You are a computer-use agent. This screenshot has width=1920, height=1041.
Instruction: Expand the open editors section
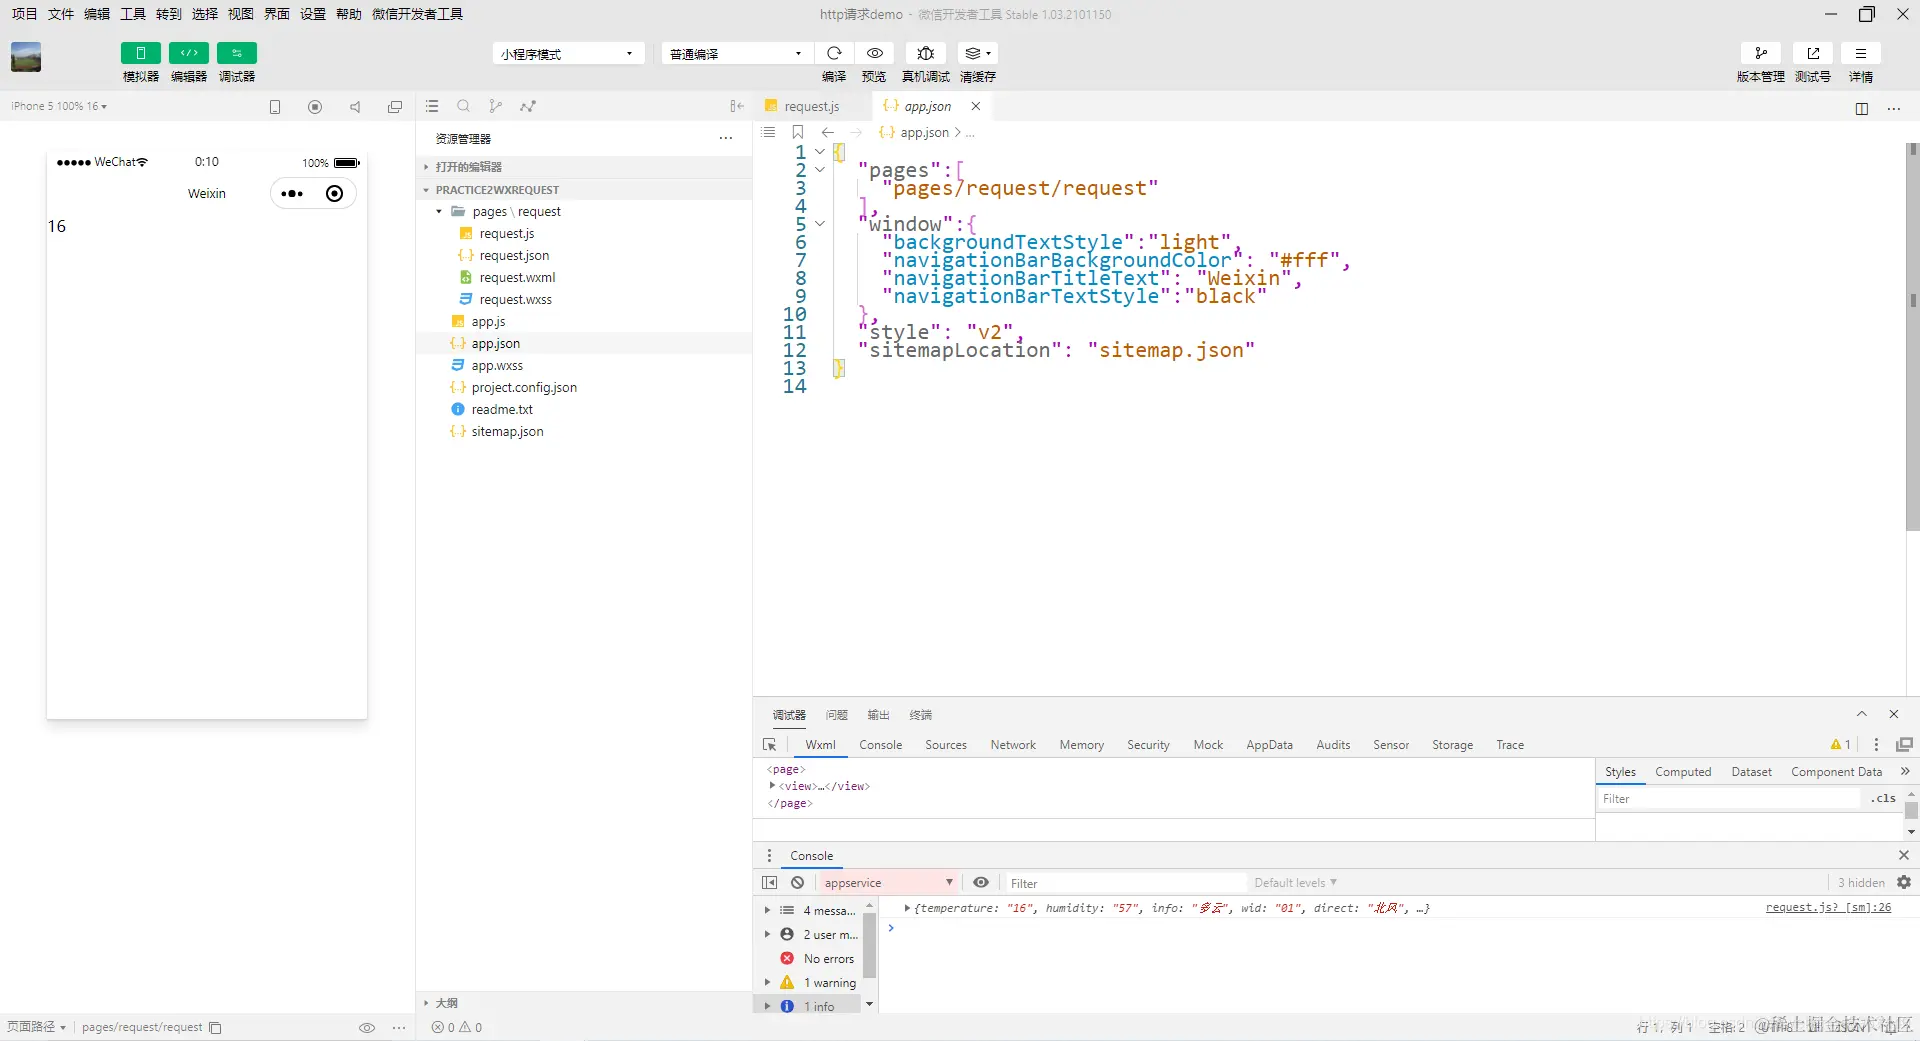pyautogui.click(x=584, y=167)
